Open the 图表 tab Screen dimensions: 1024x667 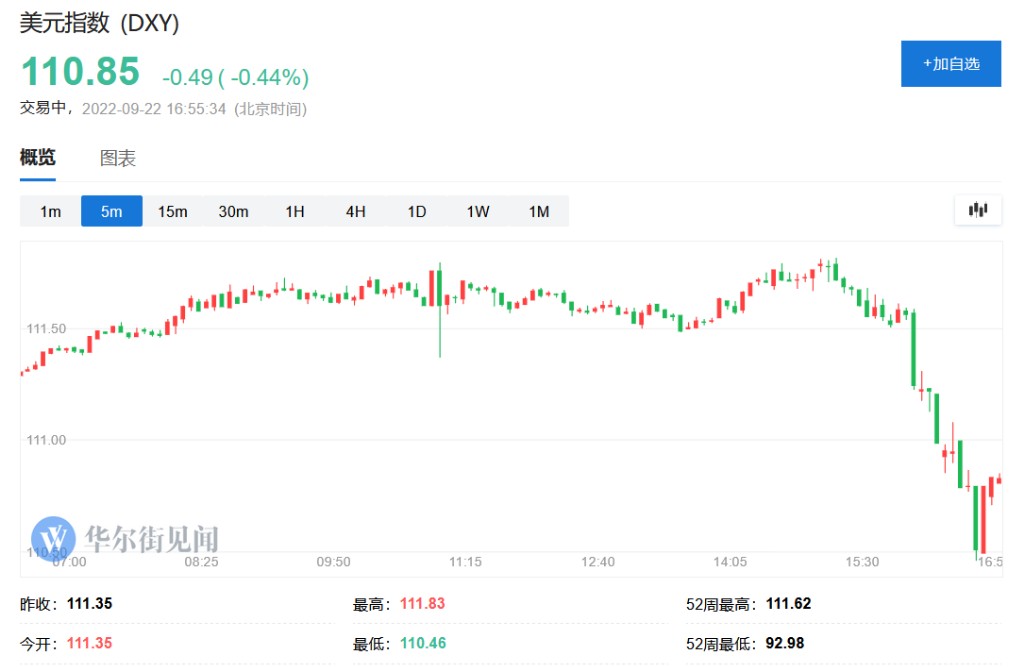(118, 158)
